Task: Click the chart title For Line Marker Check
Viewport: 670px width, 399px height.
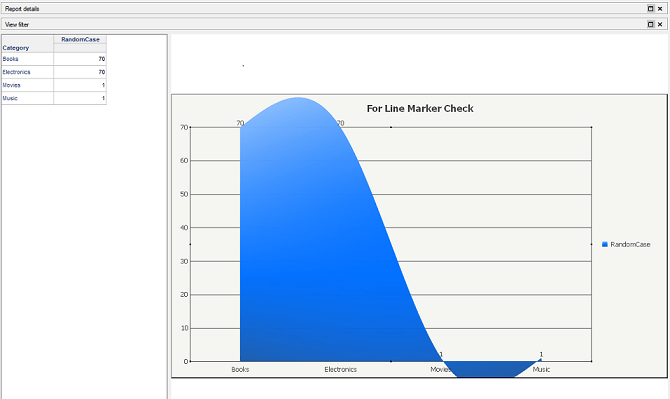Action: (x=420, y=109)
